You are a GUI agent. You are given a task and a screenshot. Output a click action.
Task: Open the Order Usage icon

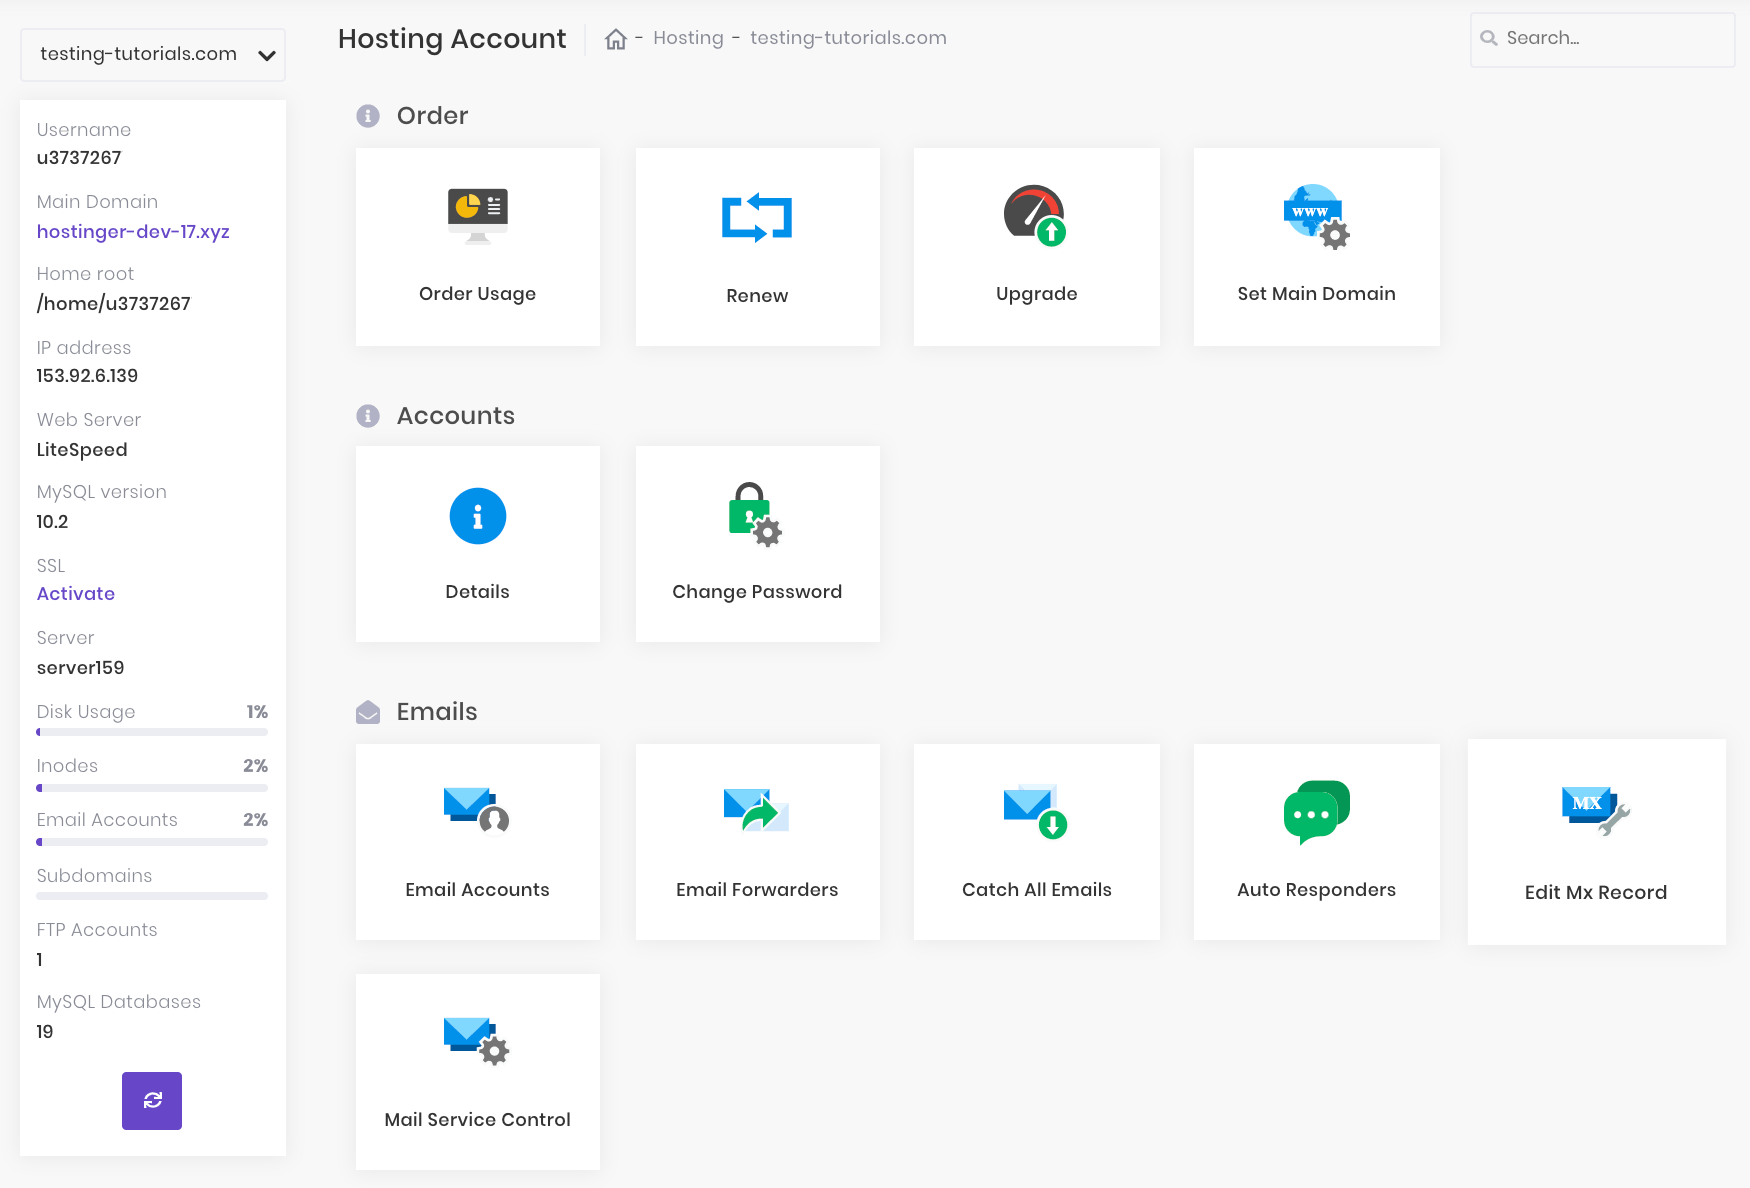click(478, 215)
